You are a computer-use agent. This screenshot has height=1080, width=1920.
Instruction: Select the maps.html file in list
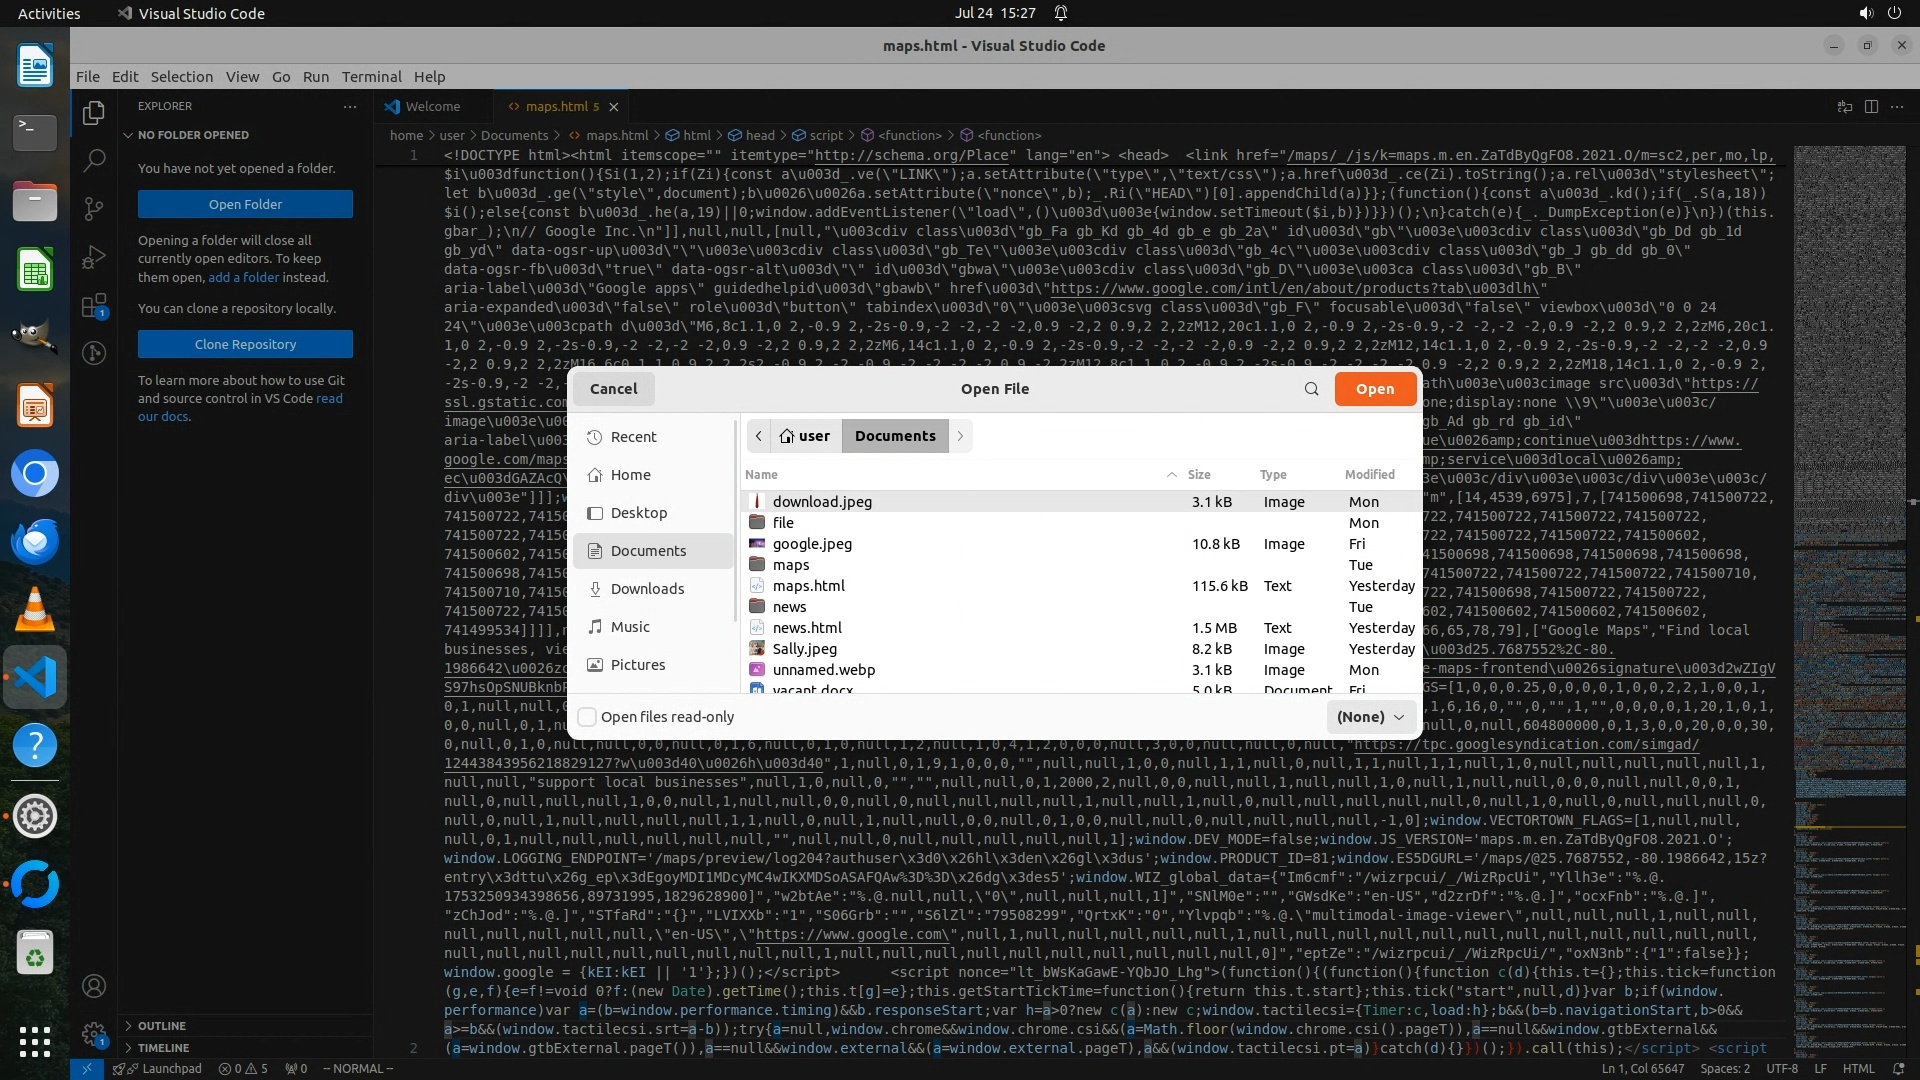pos(808,586)
